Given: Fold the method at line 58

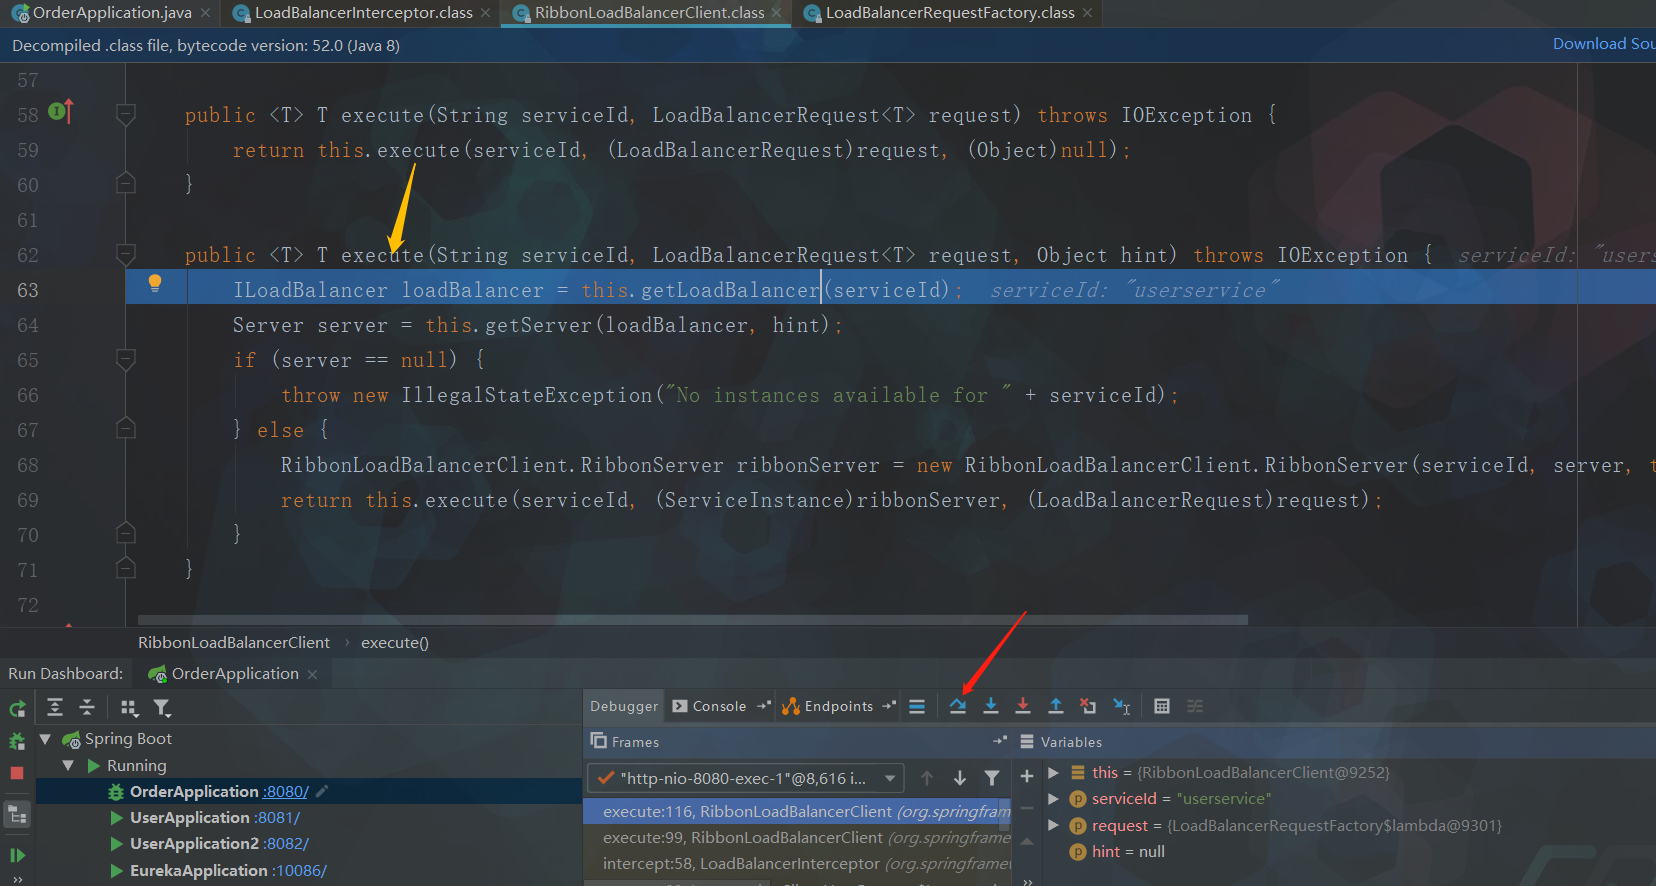Looking at the screenshot, I should (x=126, y=115).
